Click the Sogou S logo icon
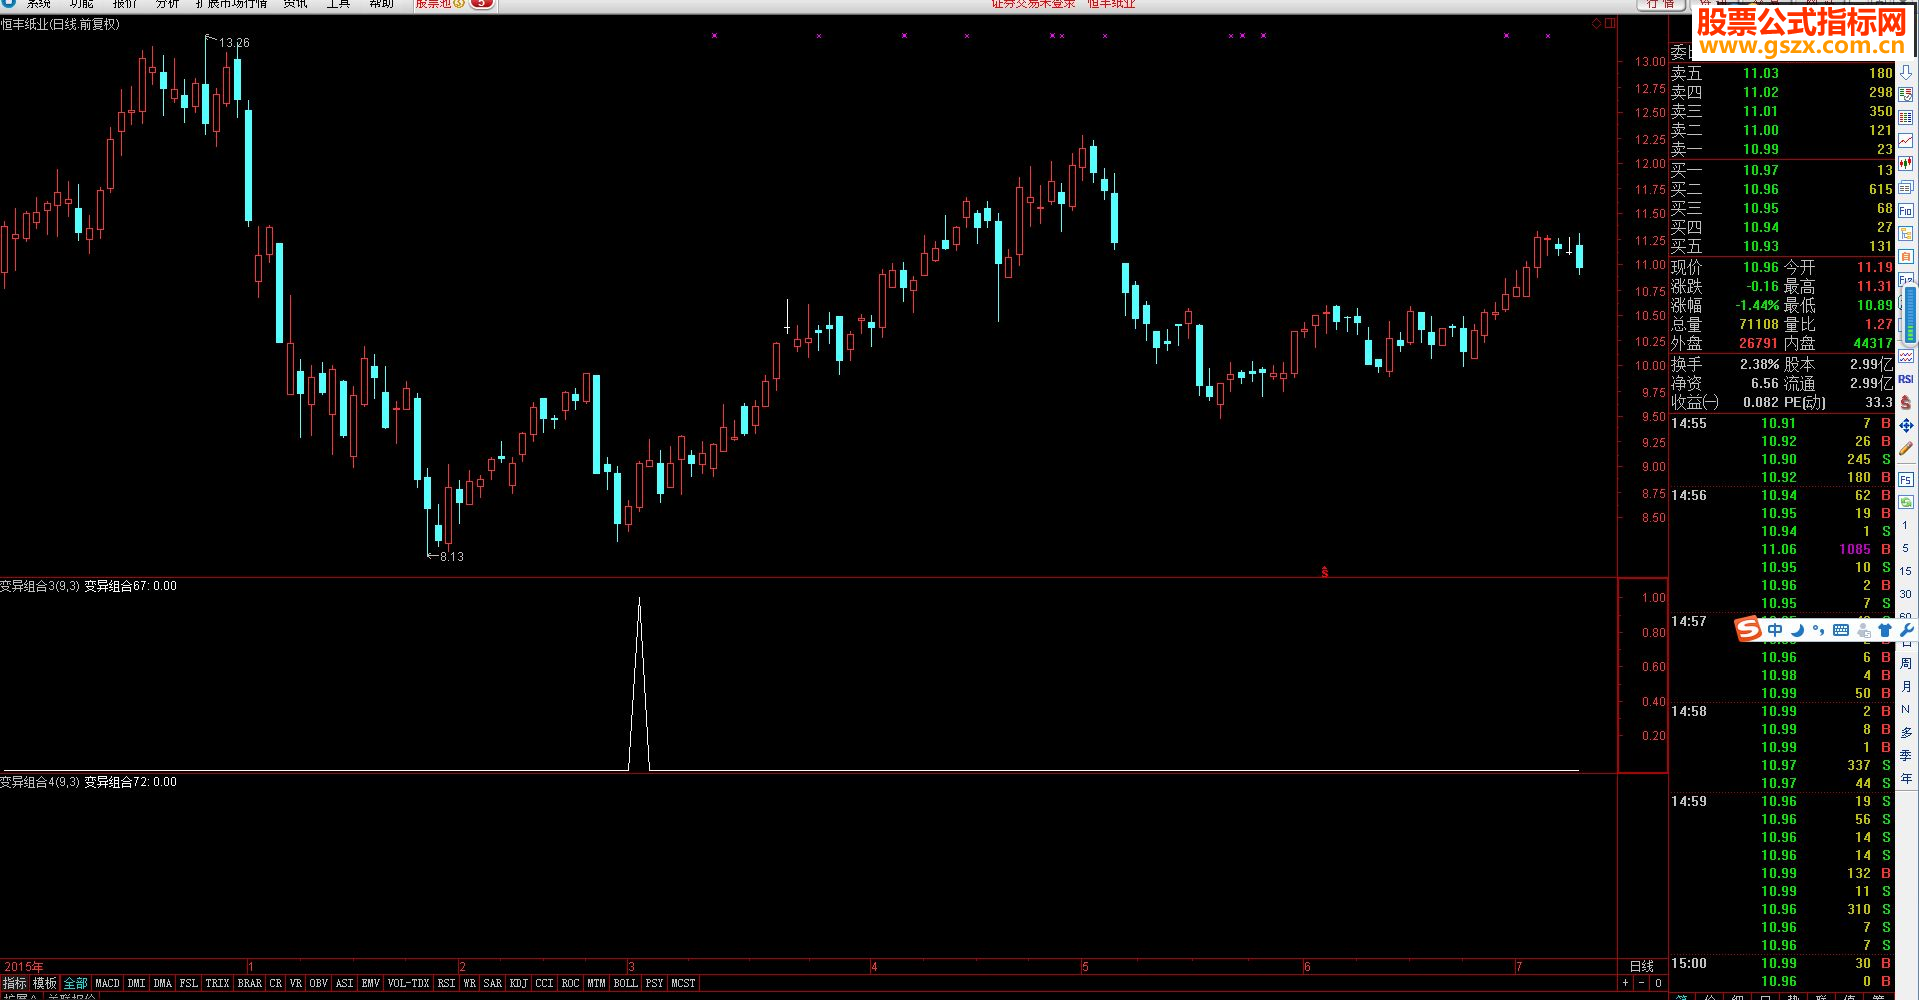Image resolution: width=1919 pixels, height=1000 pixels. [x=1748, y=629]
